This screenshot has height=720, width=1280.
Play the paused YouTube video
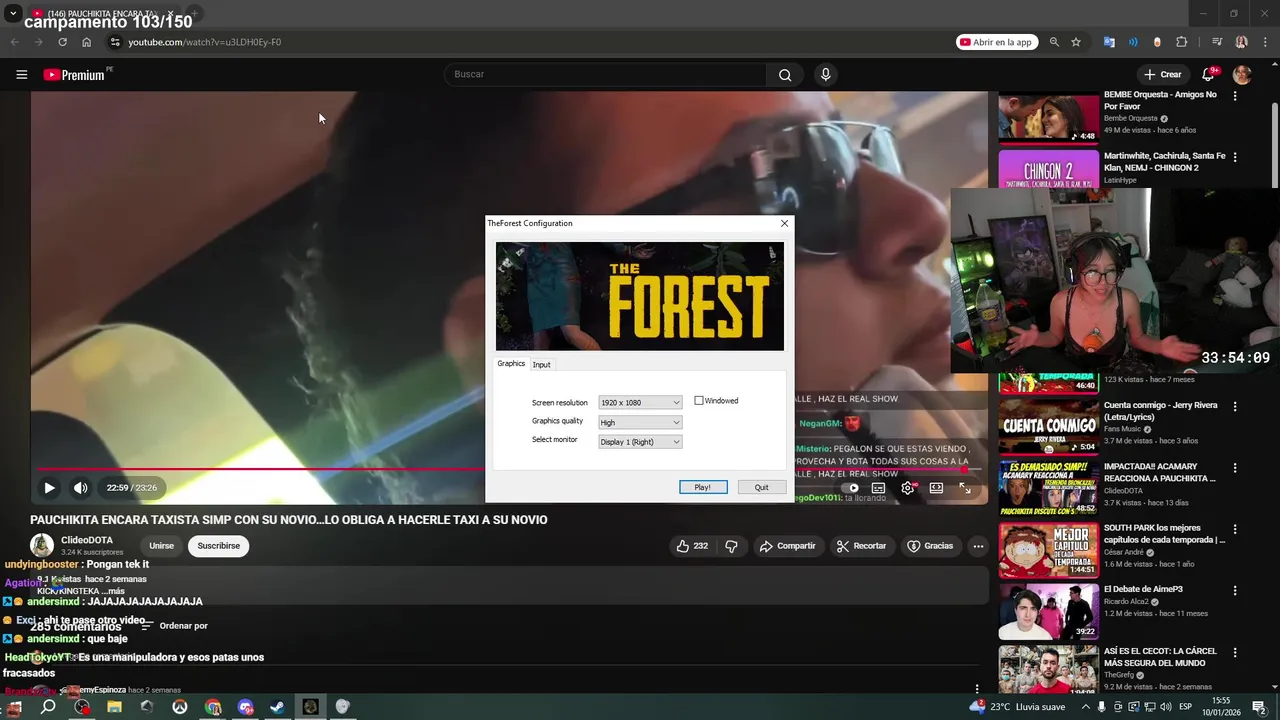(x=49, y=488)
